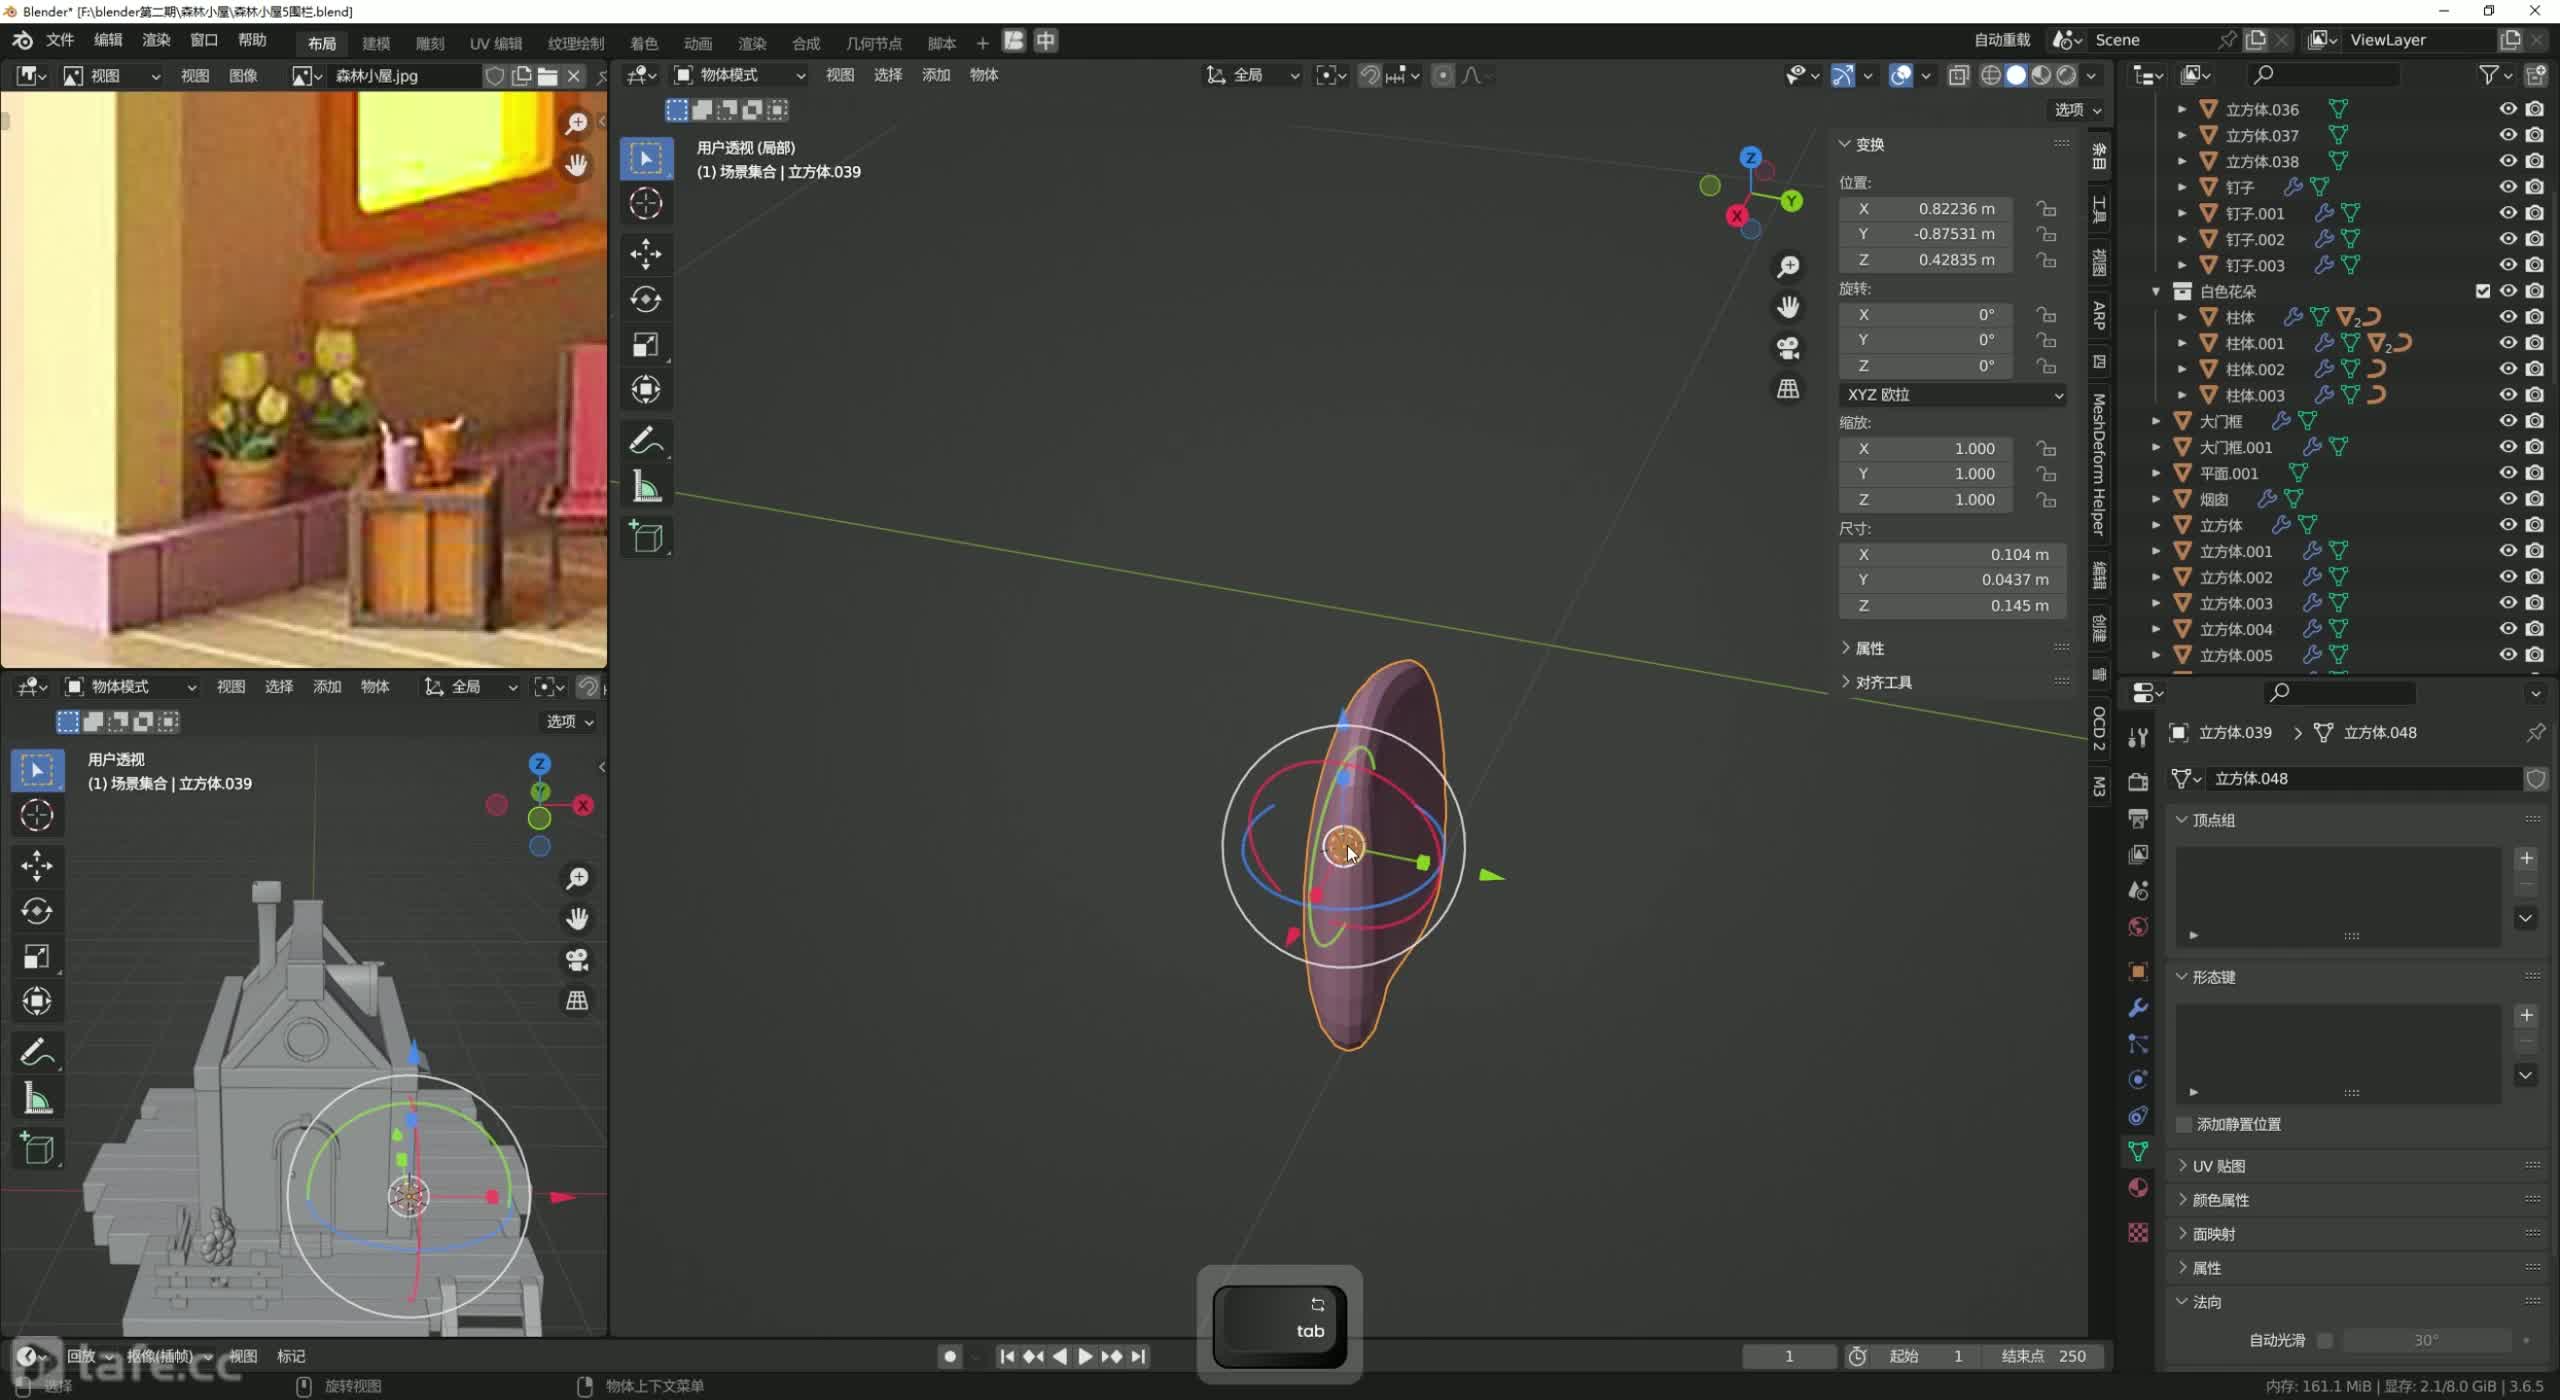Screen dimensions: 2560x1400
Task: Select the Move tool in main viewport toolbar
Action: pyautogui.click(x=646, y=254)
